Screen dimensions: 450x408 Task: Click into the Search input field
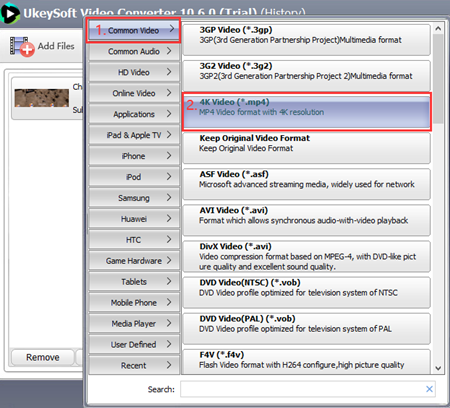pos(303,389)
